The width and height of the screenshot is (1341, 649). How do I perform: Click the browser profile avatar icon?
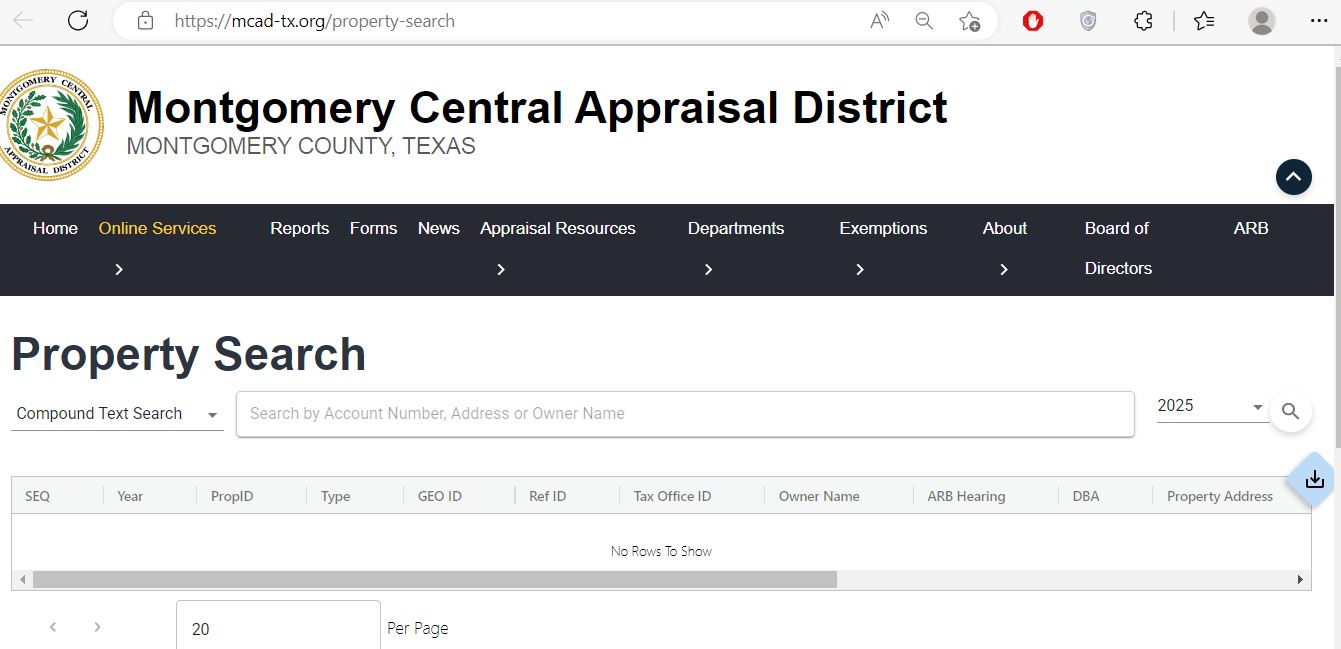coord(1261,20)
